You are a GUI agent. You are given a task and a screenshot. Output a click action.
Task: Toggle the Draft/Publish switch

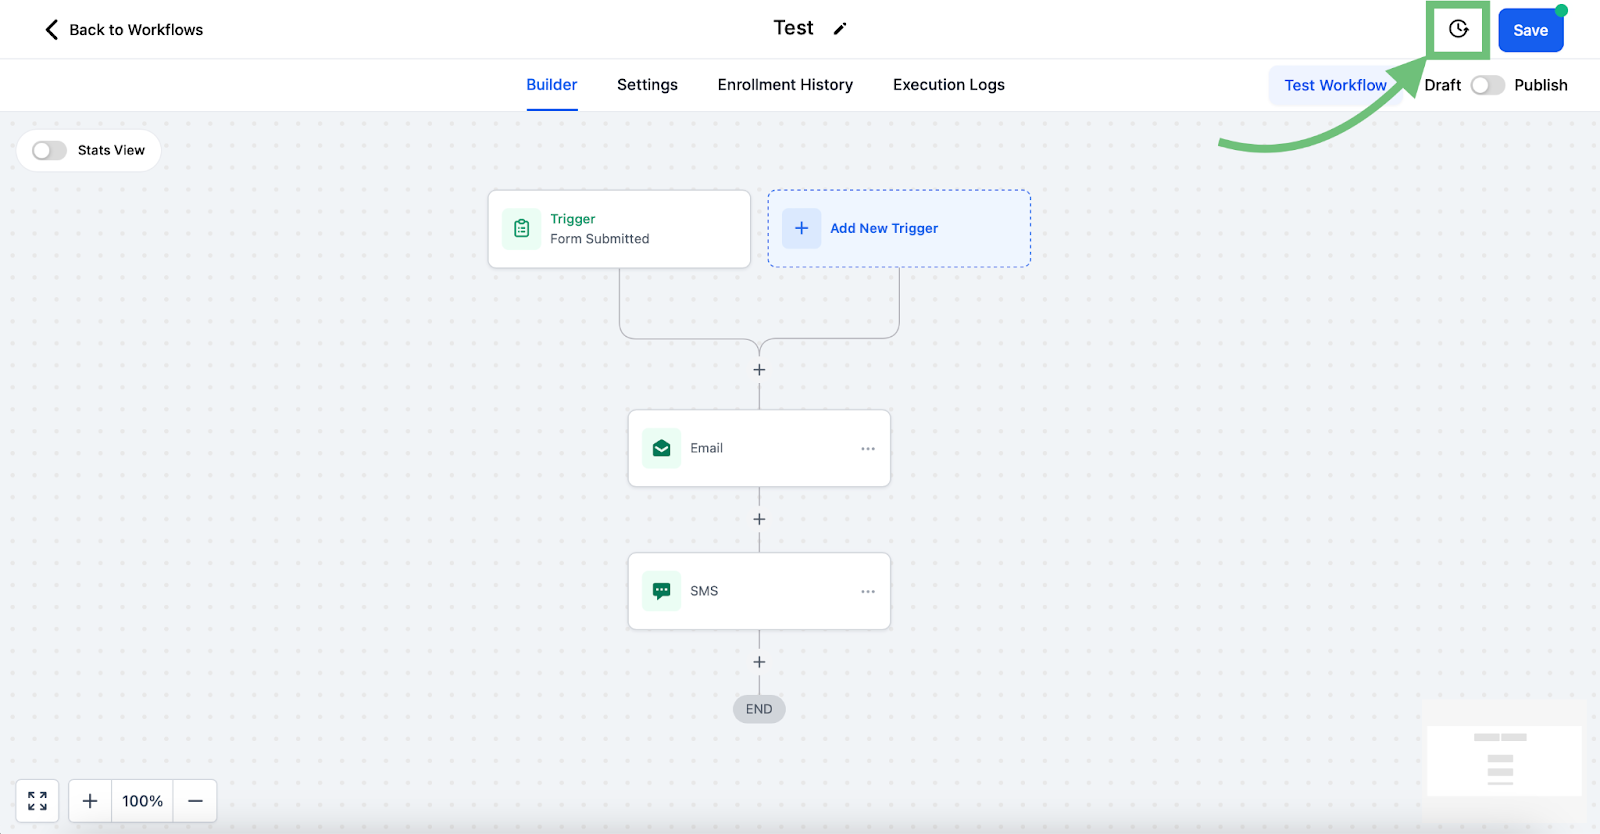click(1487, 85)
